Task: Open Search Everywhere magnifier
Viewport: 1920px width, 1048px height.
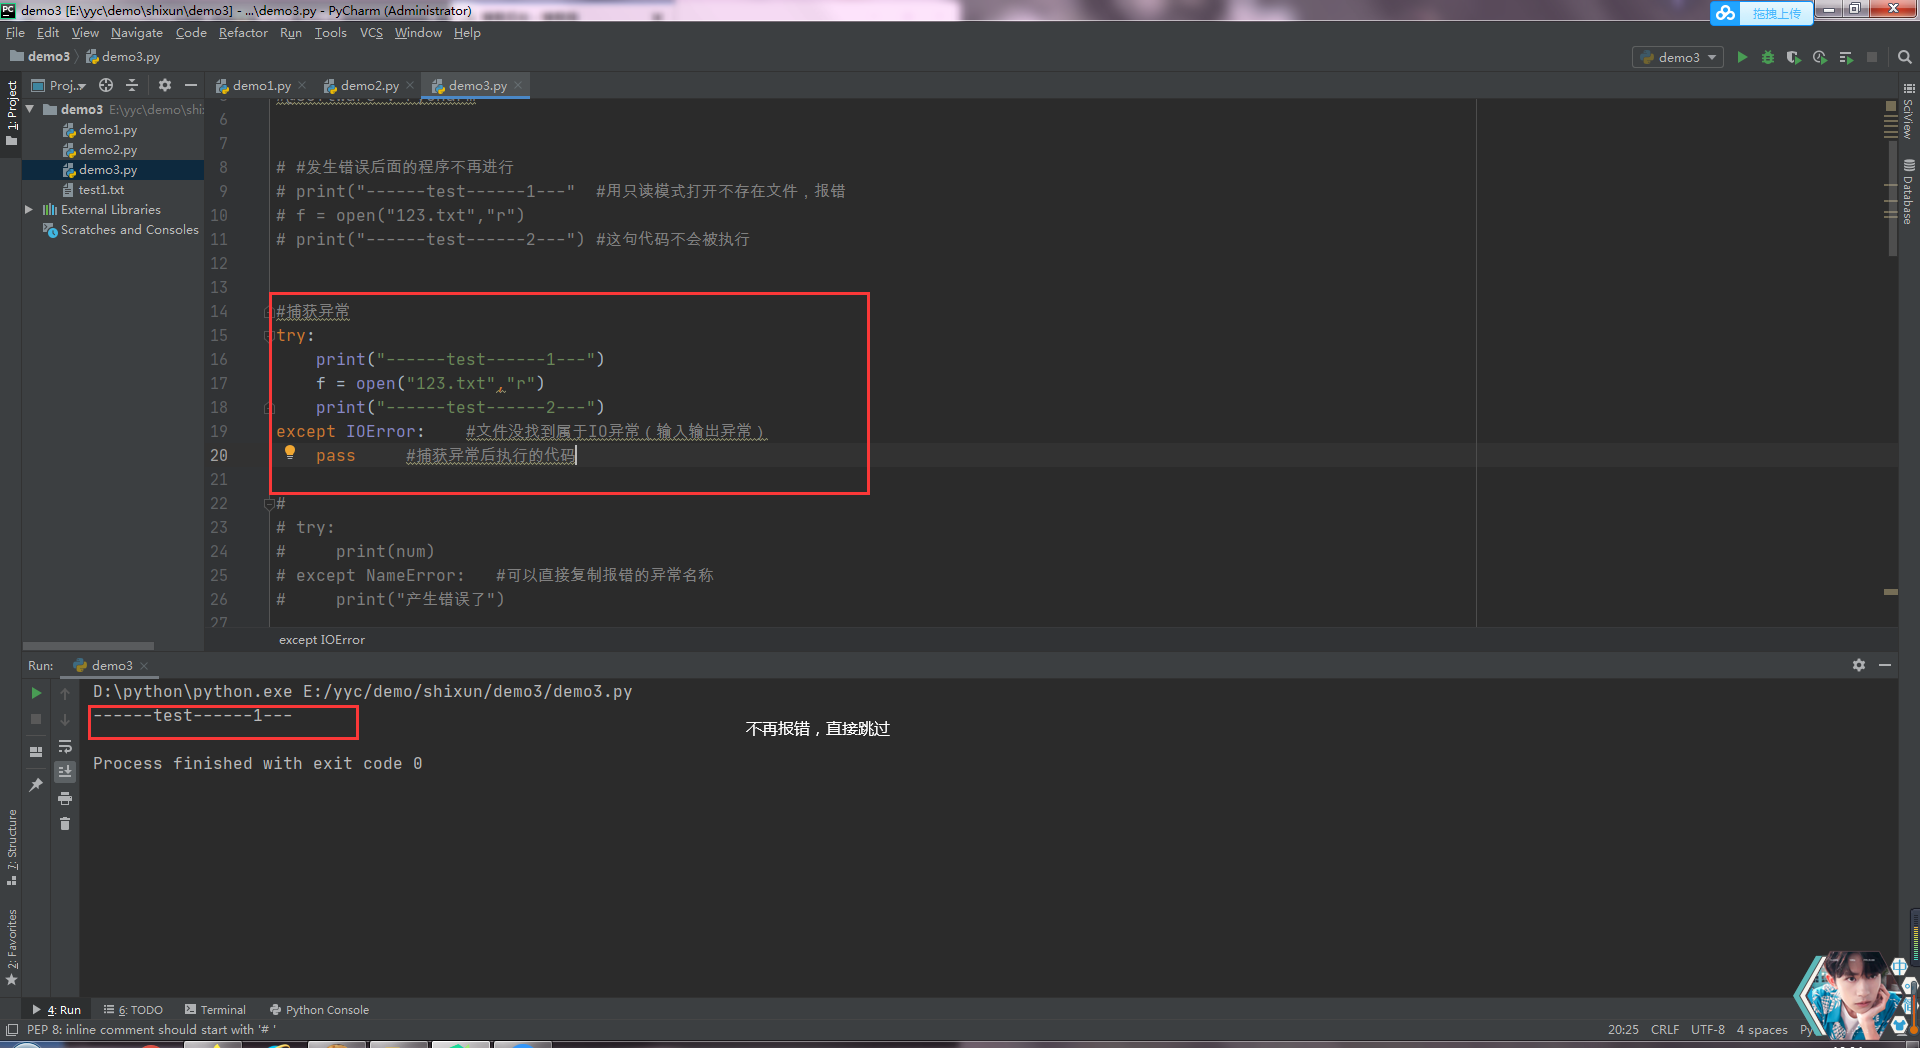Action: (x=1905, y=58)
